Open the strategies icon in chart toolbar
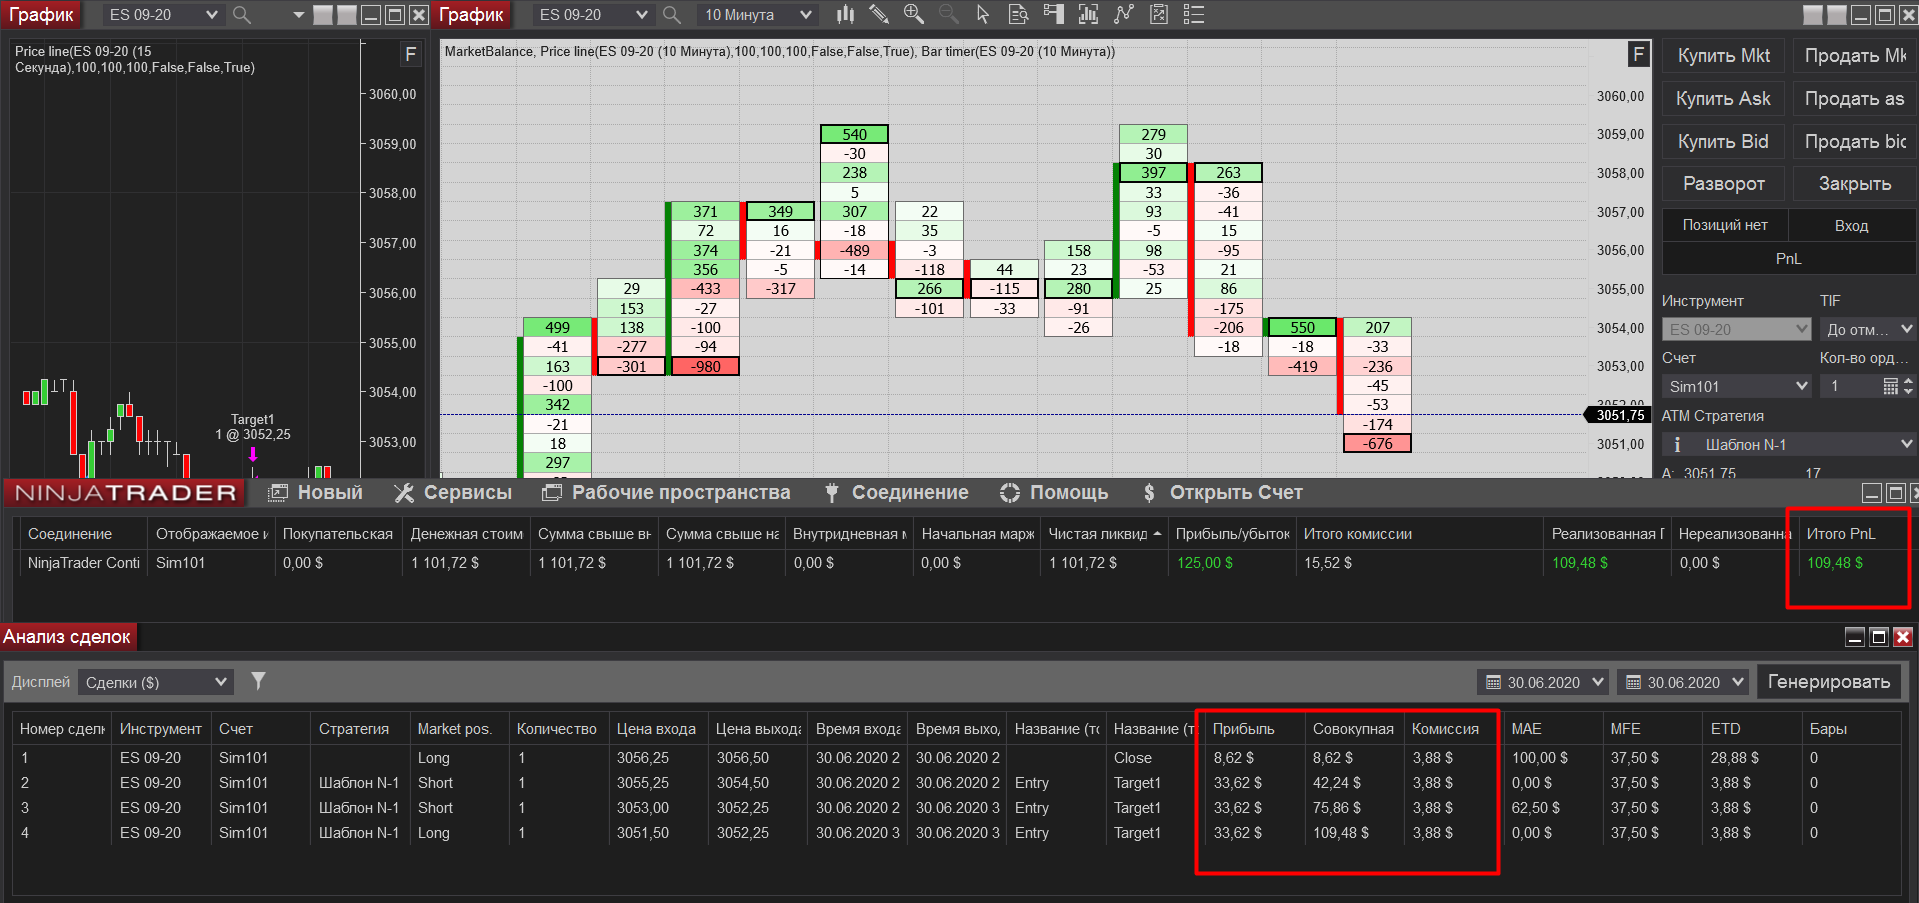Viewport: 1919px width, 903px height. (1124, 14)
